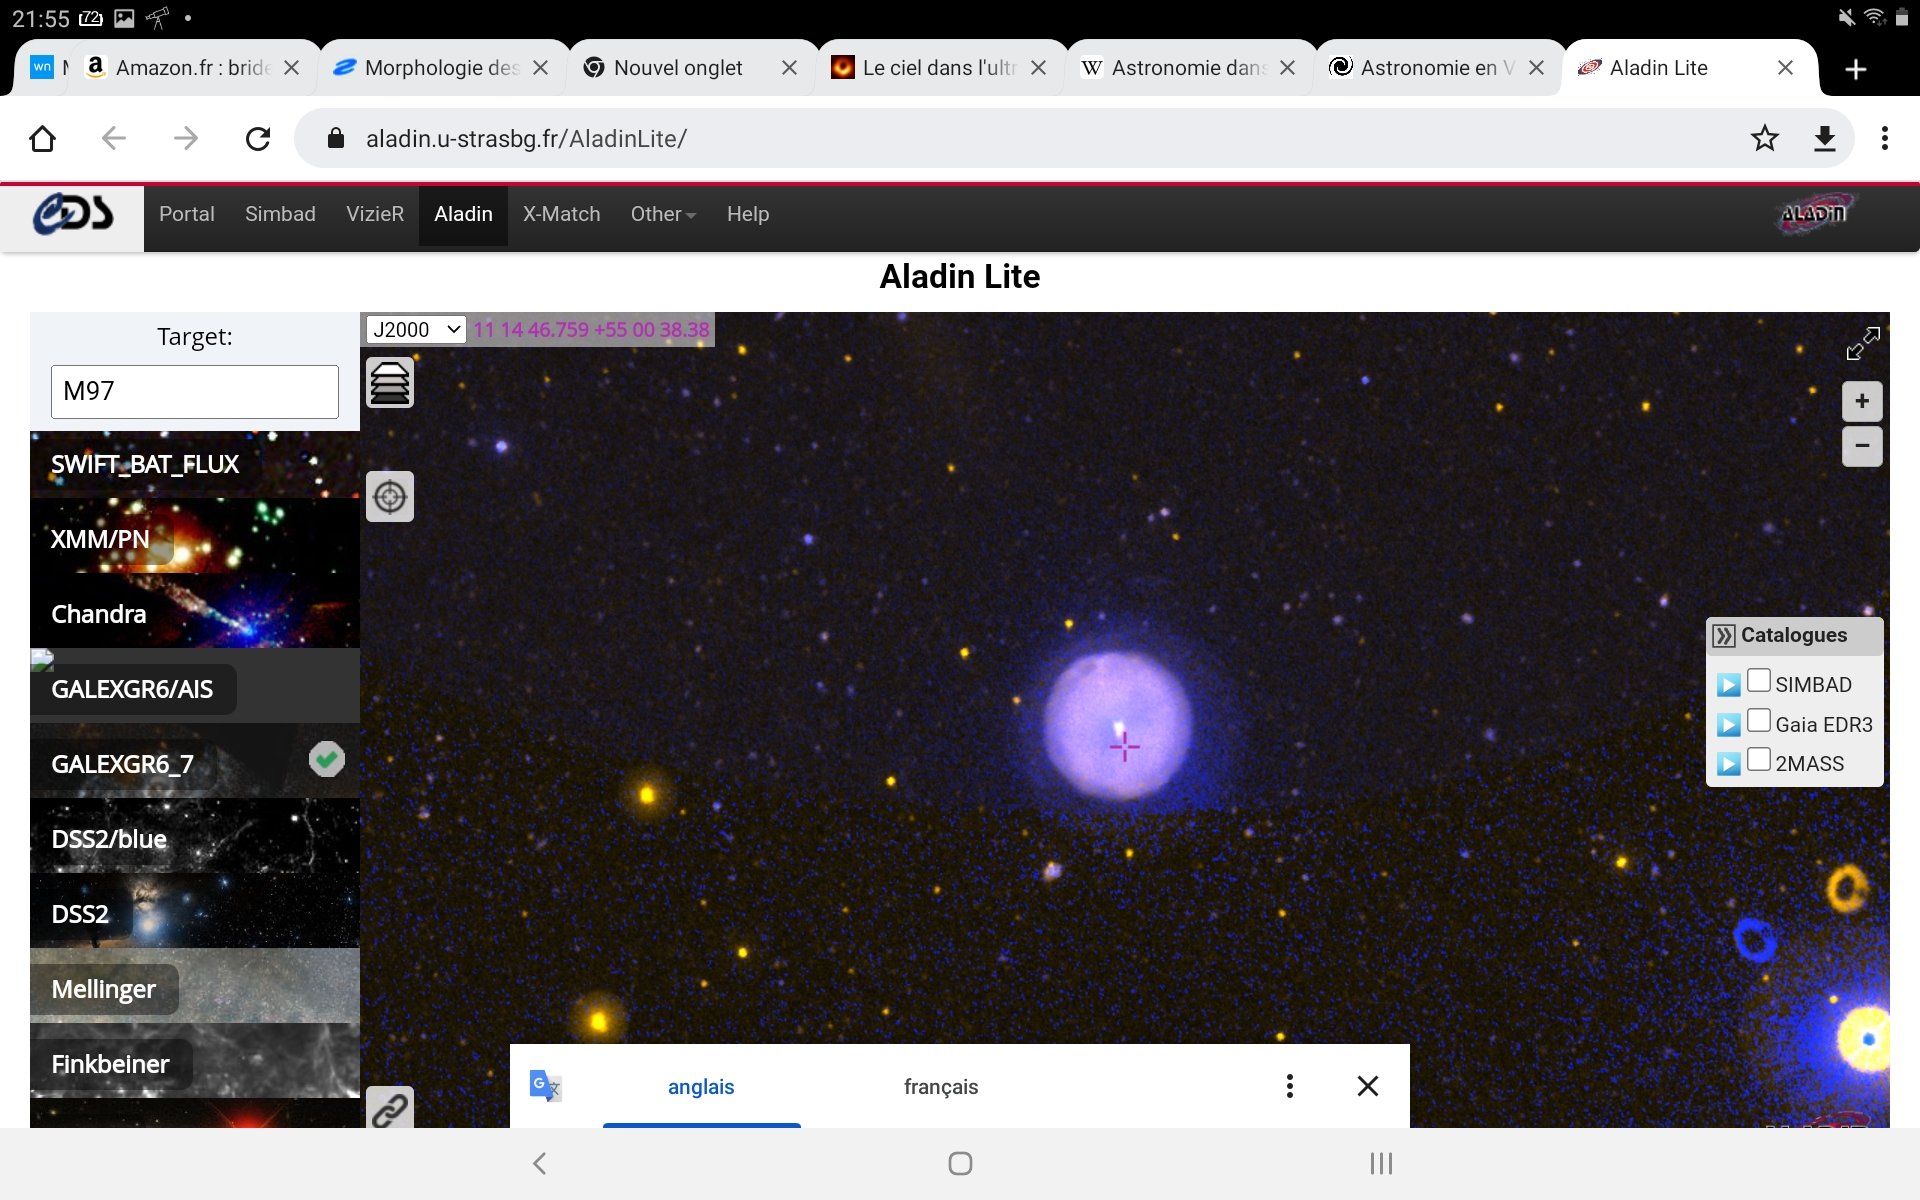The height and width of the screenshot is (1200, 1920).
Task: Zoom in with the plus button
Action: pyautogui.click(x=1862, y=401)
